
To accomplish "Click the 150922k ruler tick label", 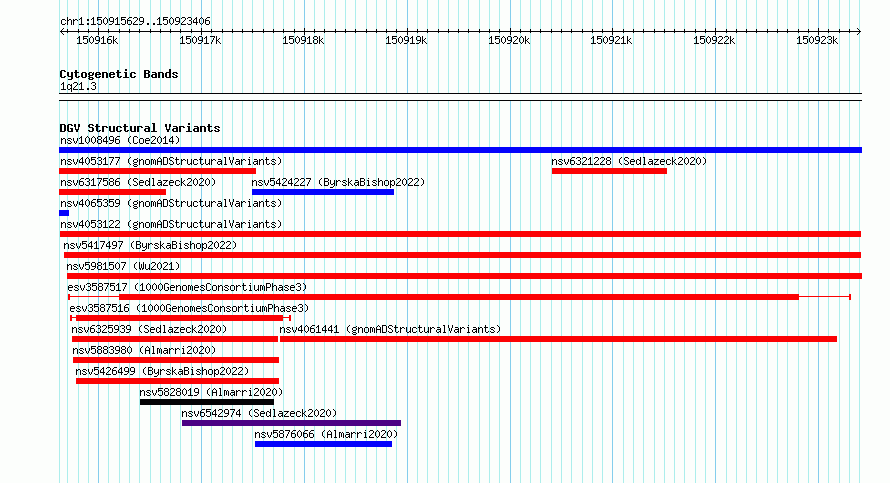I will pos(714,40).
